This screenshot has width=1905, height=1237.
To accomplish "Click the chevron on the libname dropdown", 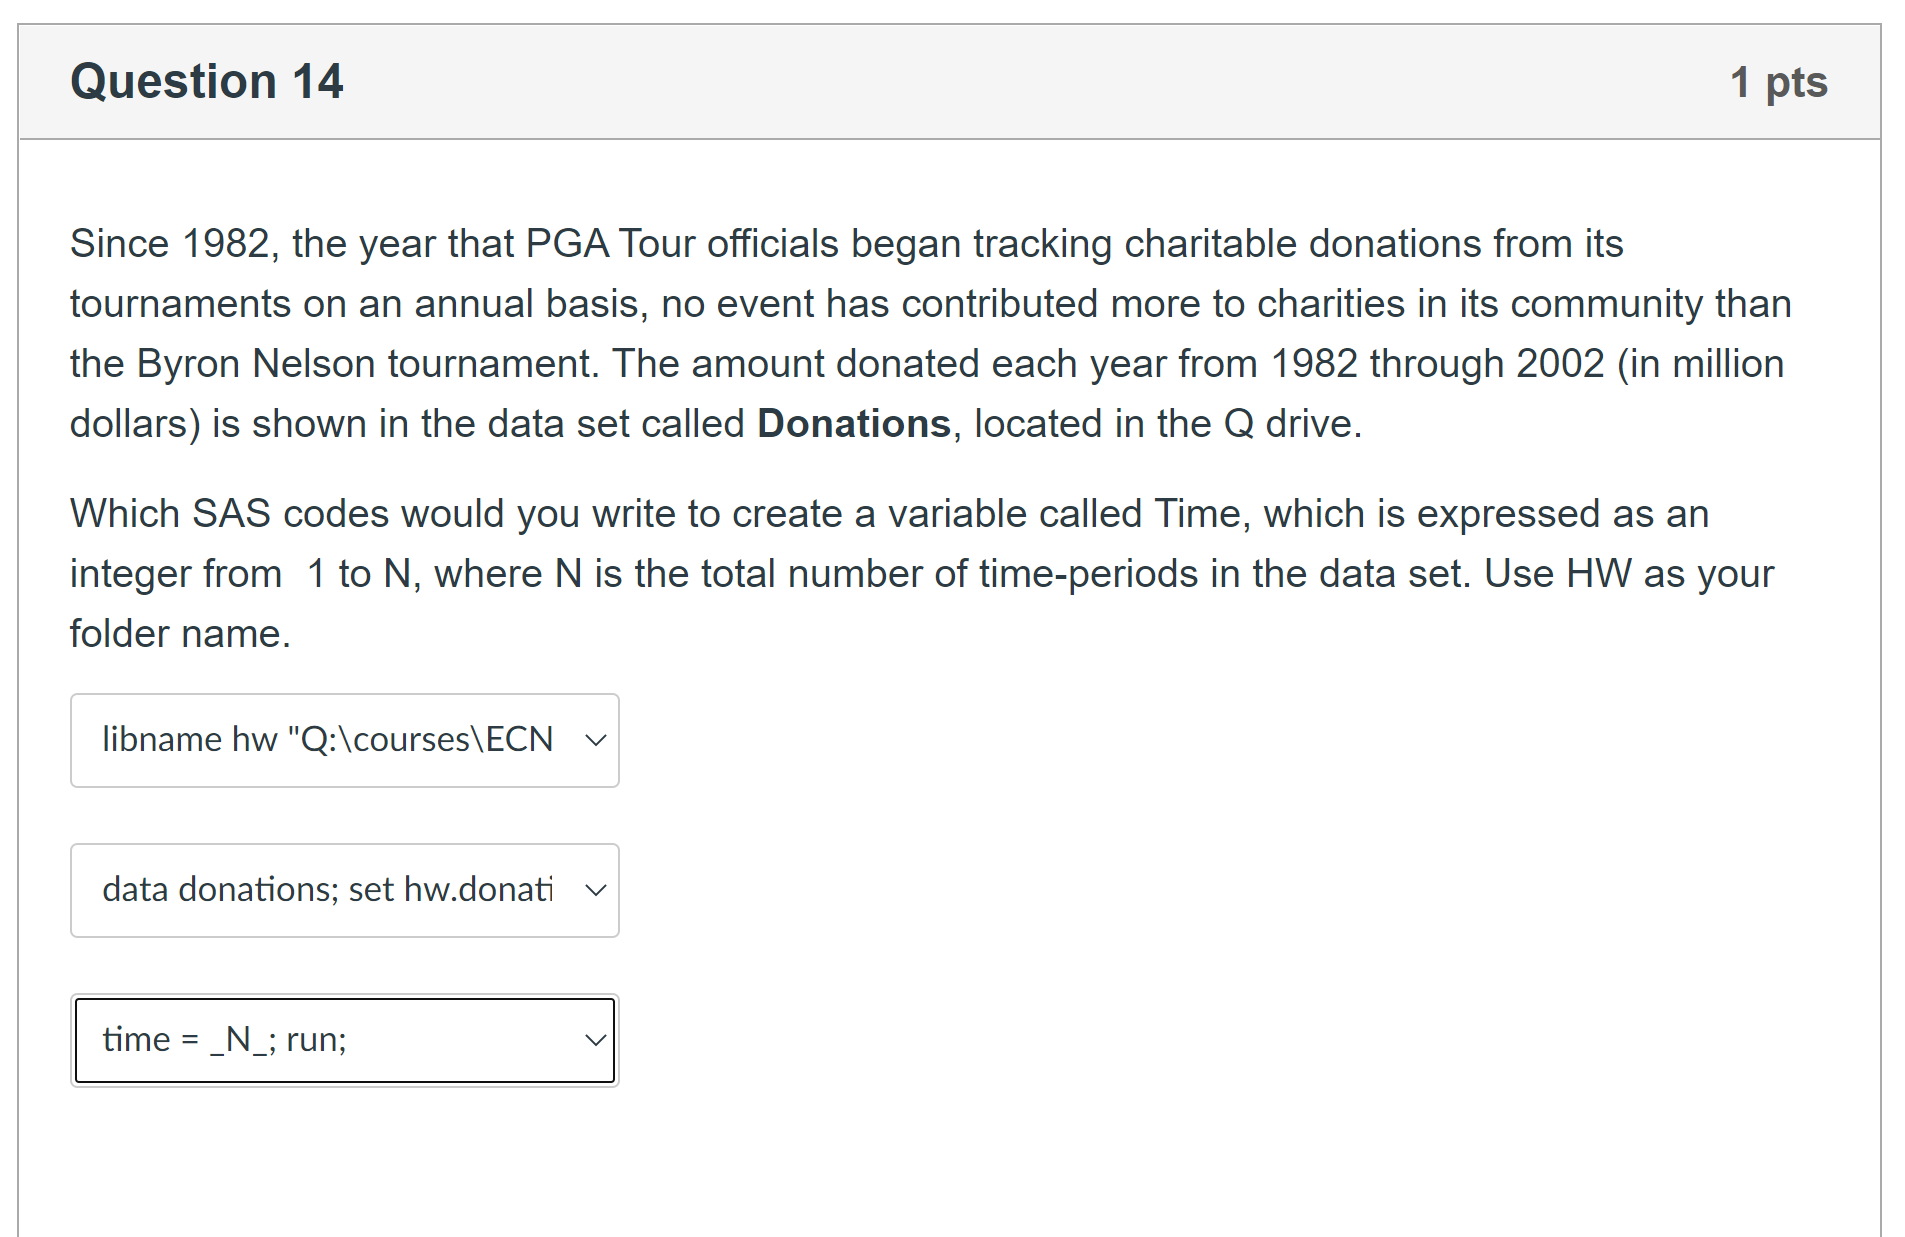I will 596,741.
